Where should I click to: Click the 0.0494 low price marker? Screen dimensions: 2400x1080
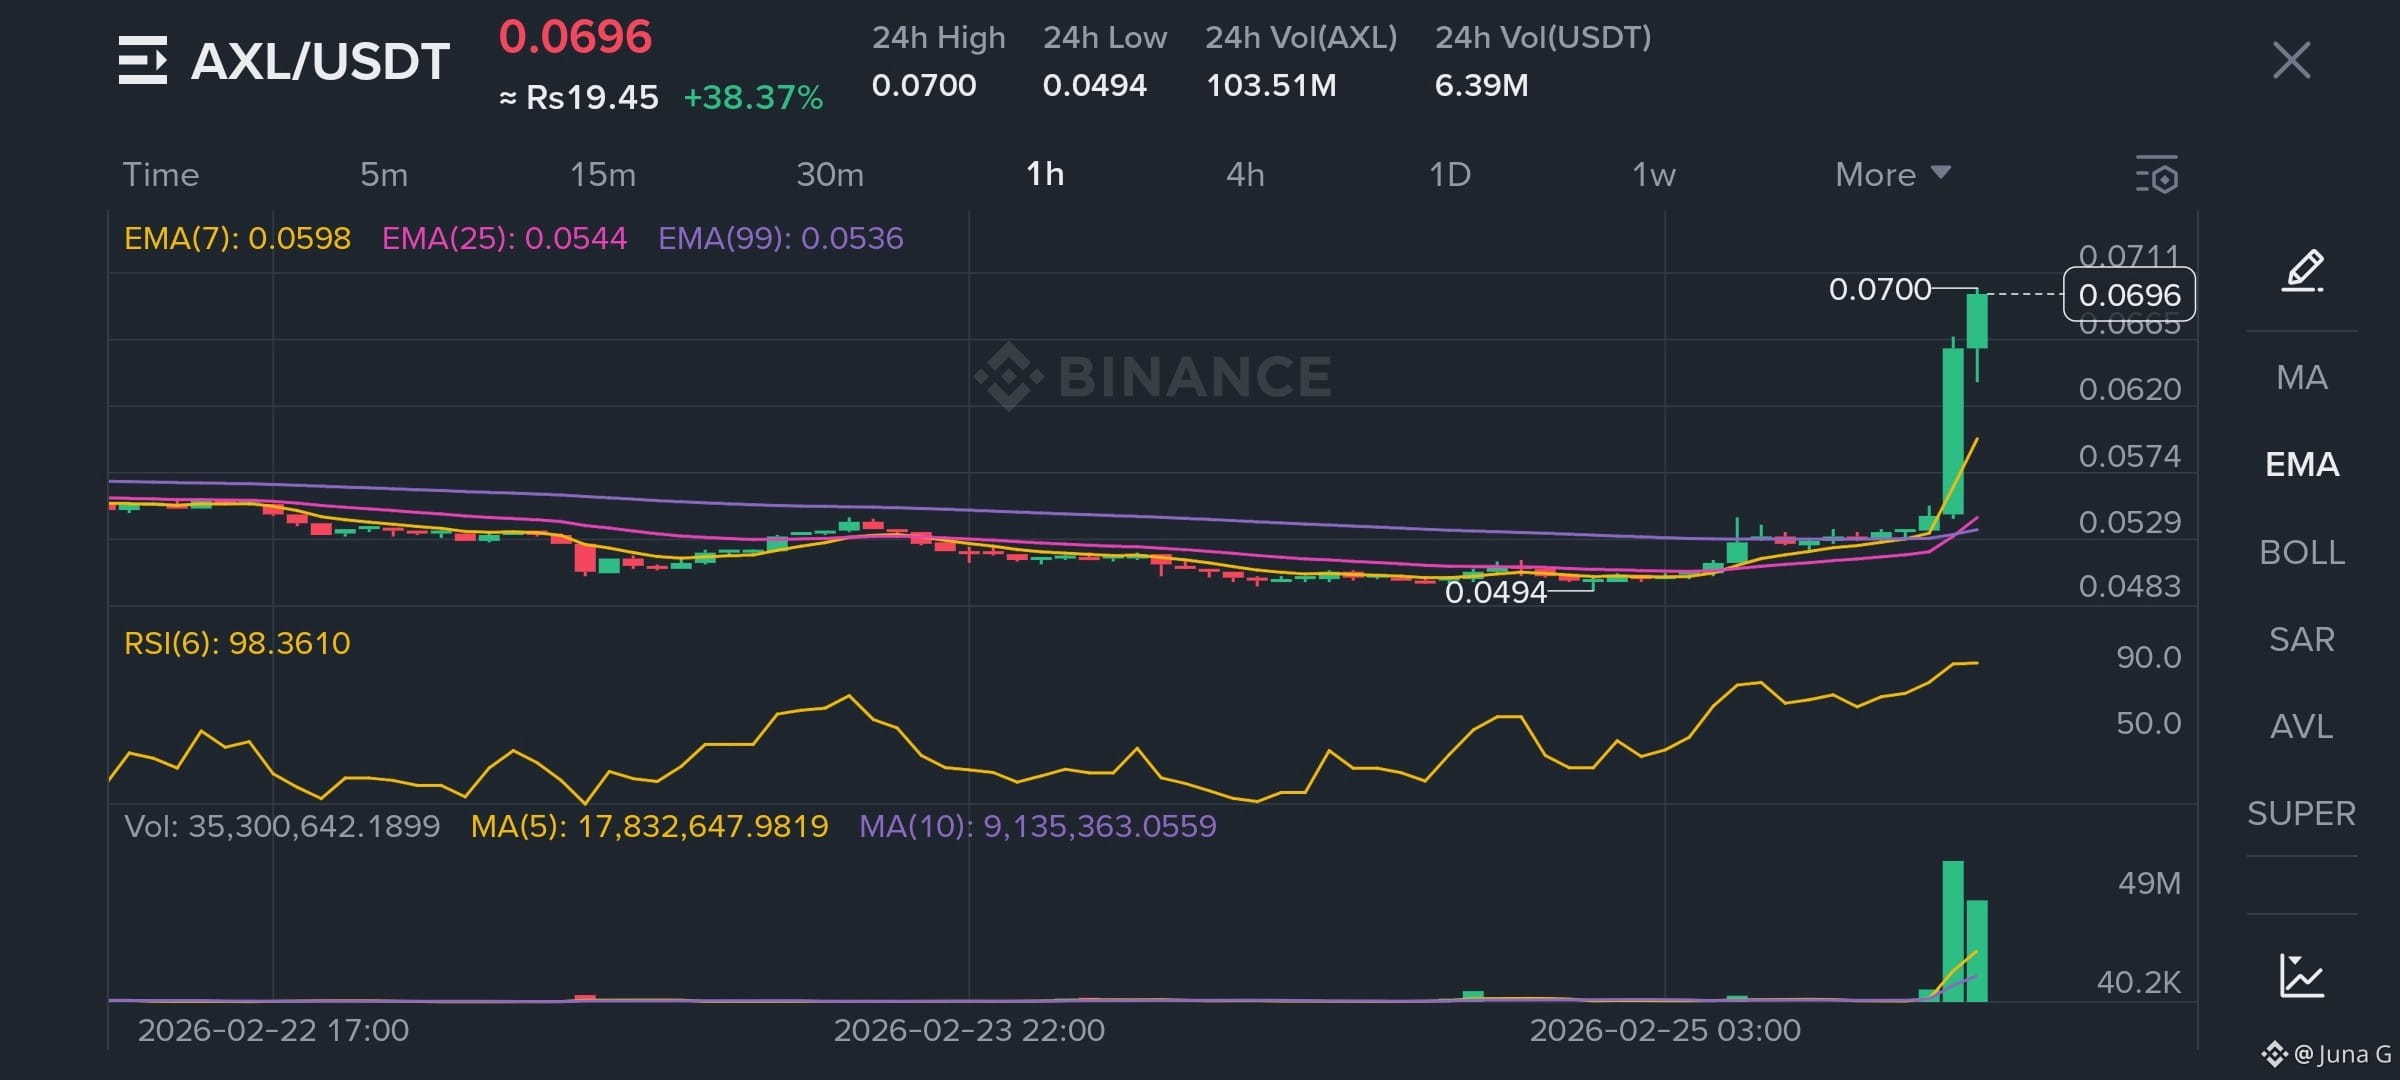pos(1496,592)
